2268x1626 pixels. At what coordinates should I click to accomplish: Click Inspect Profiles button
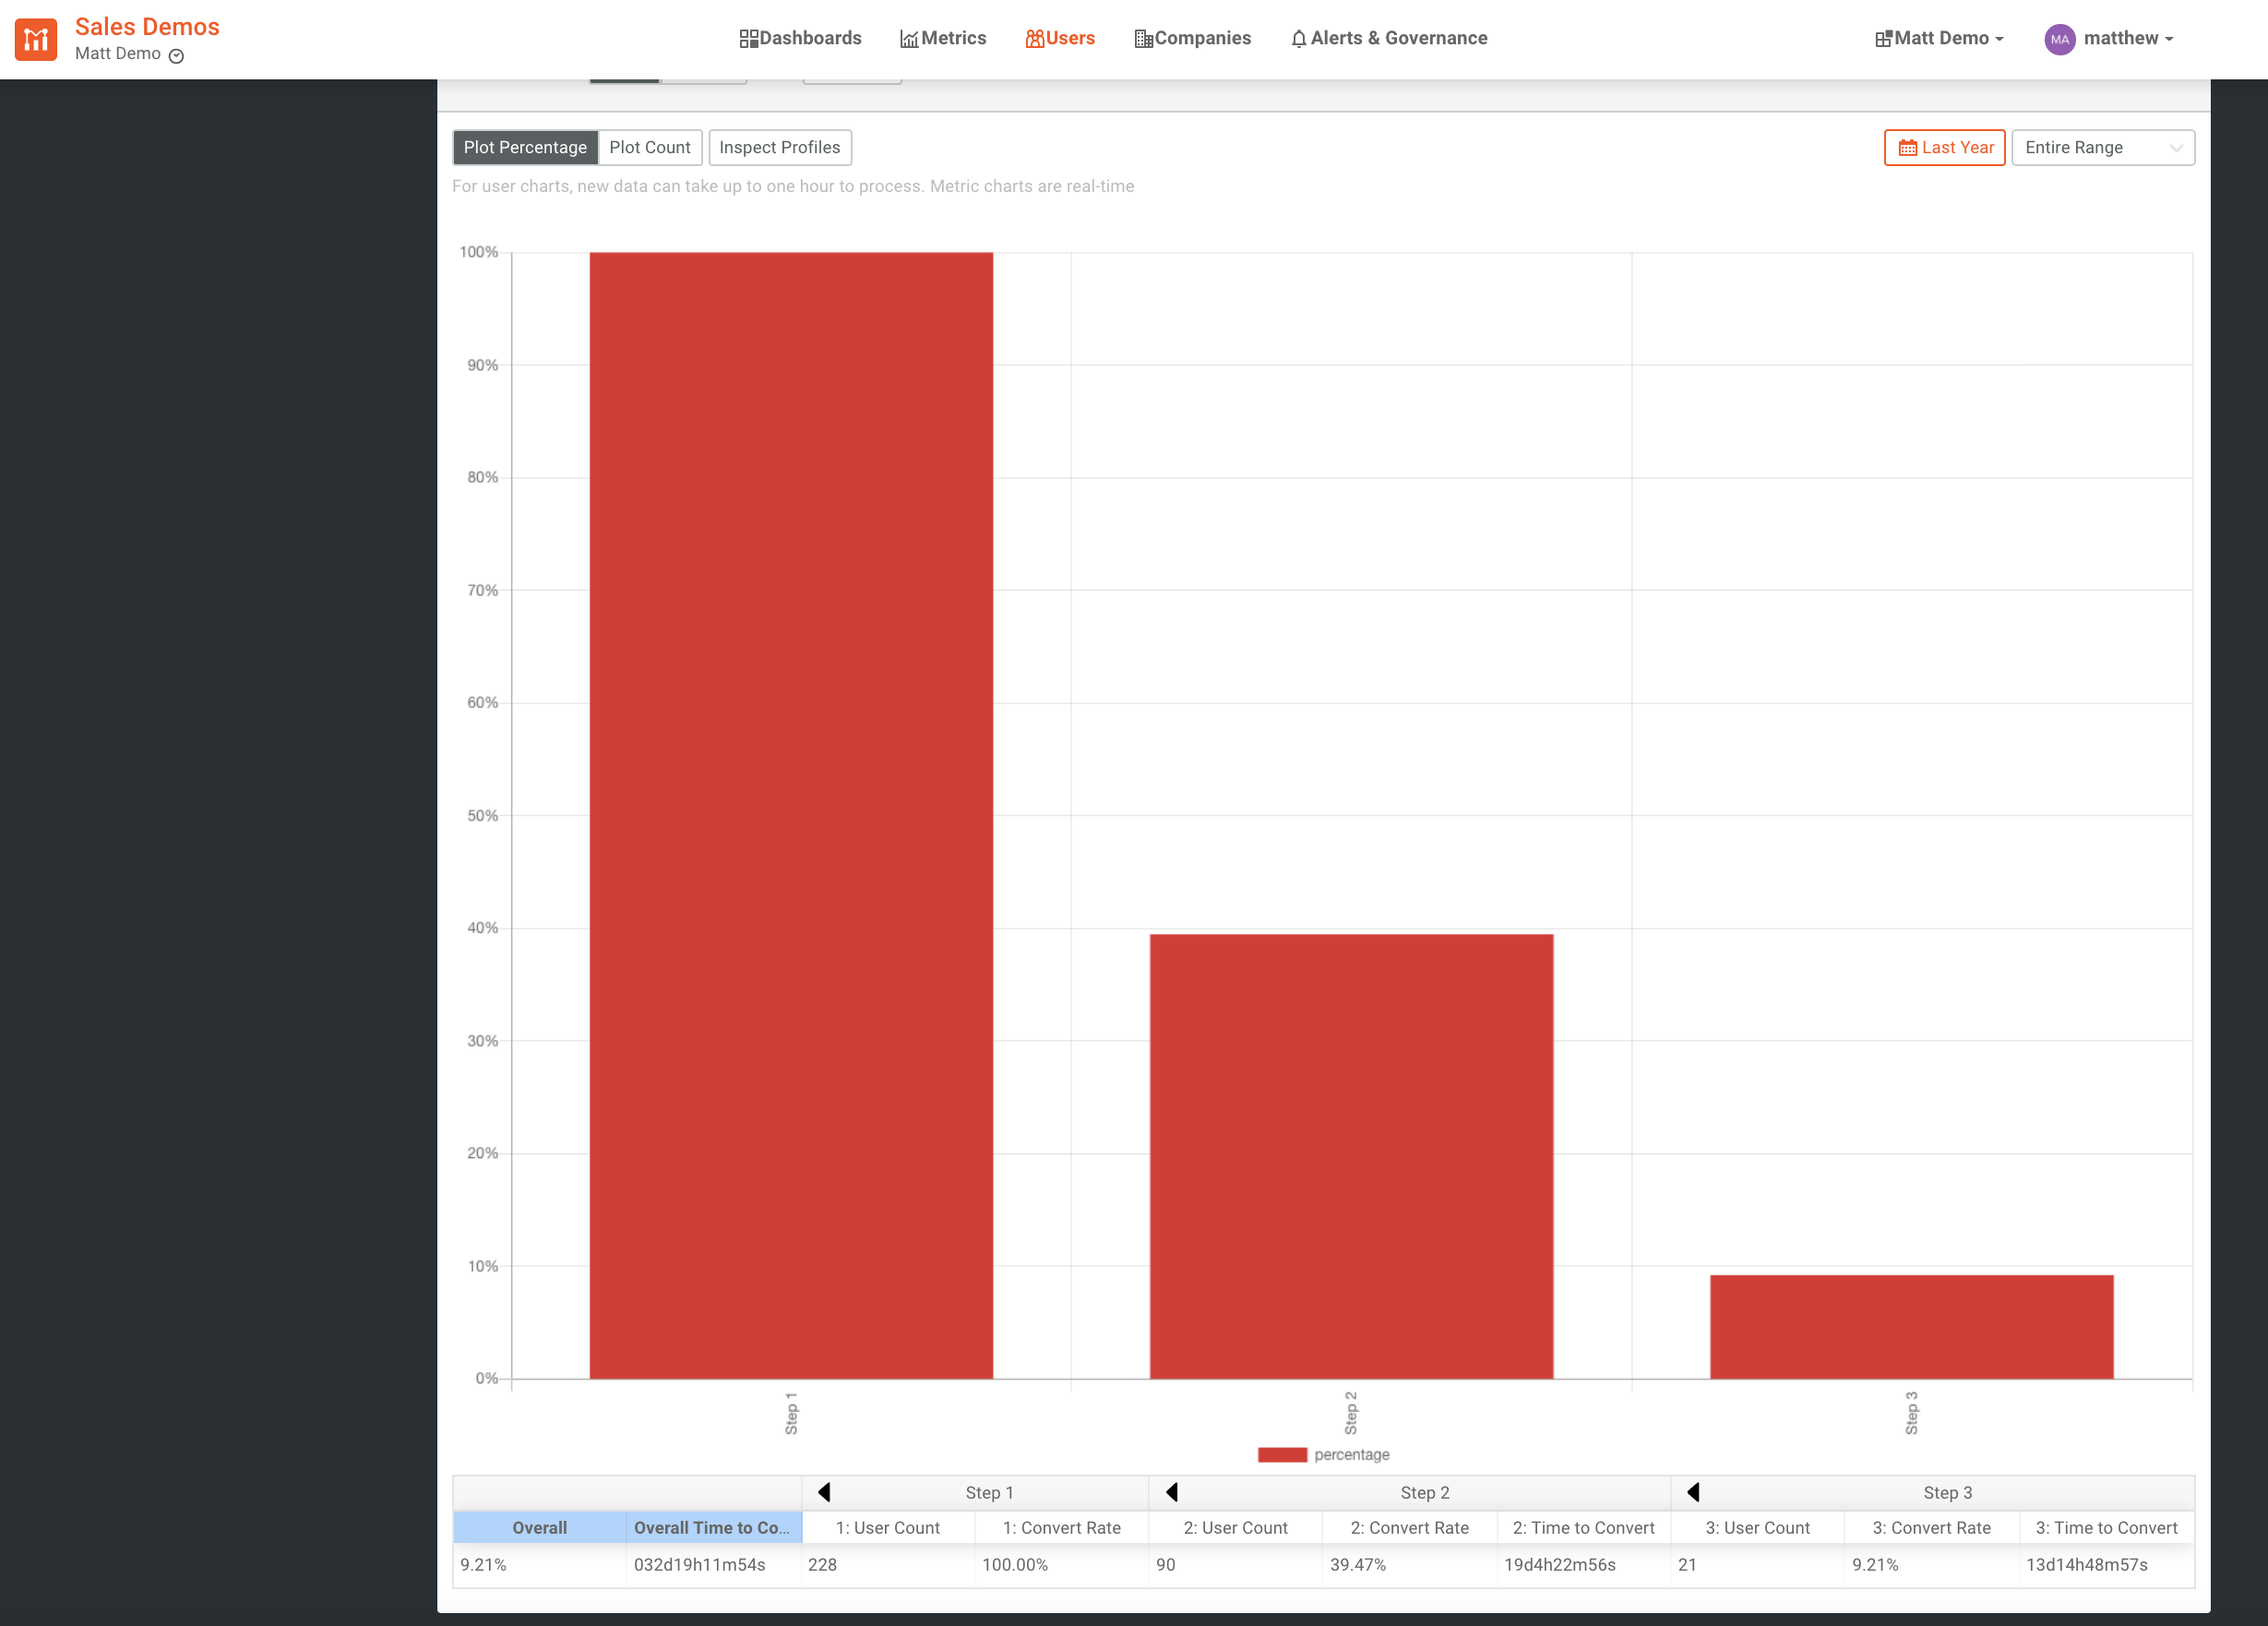click(x=780, y=147)
